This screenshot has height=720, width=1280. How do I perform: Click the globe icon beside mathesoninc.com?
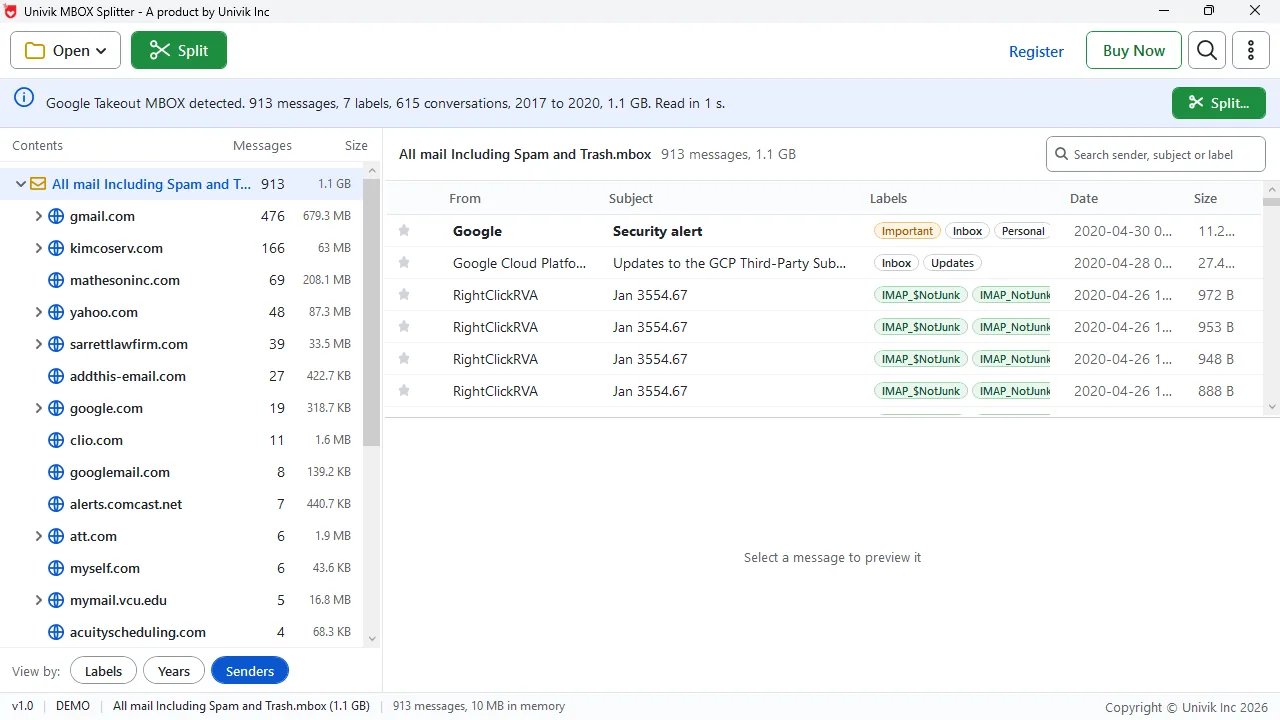56,280
